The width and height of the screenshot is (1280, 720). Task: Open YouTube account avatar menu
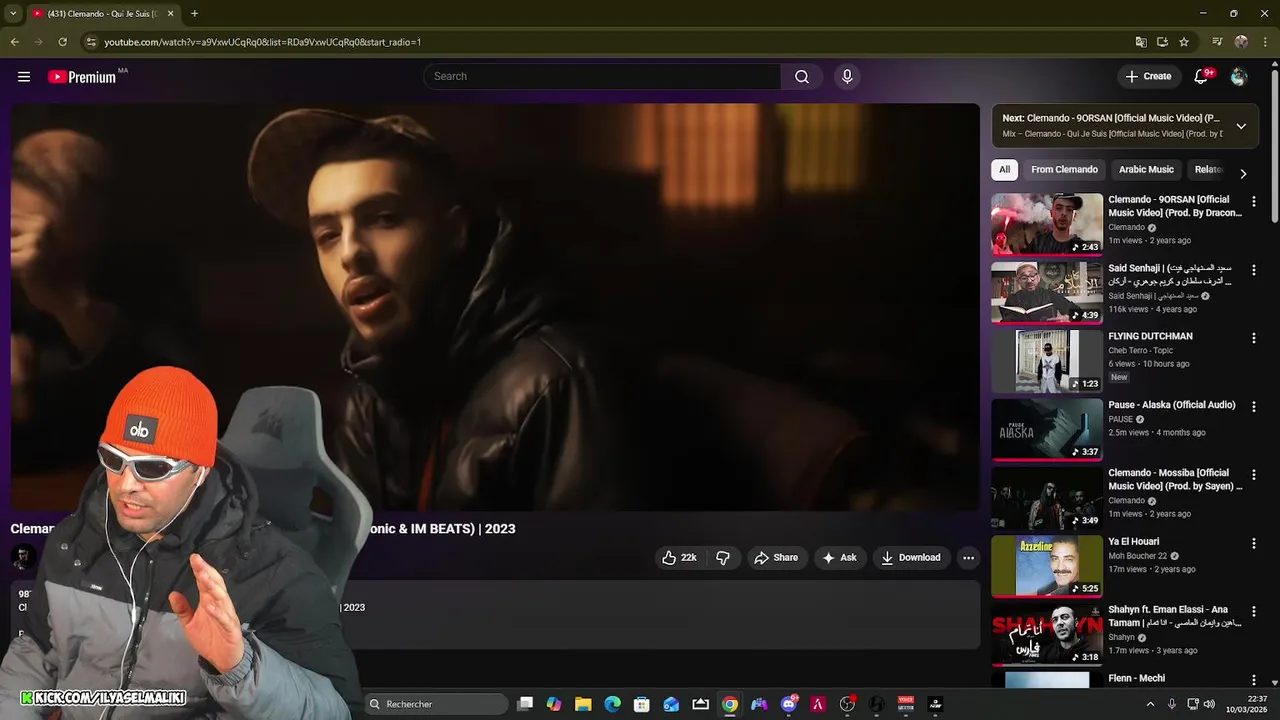click(x=1239, y=77)
